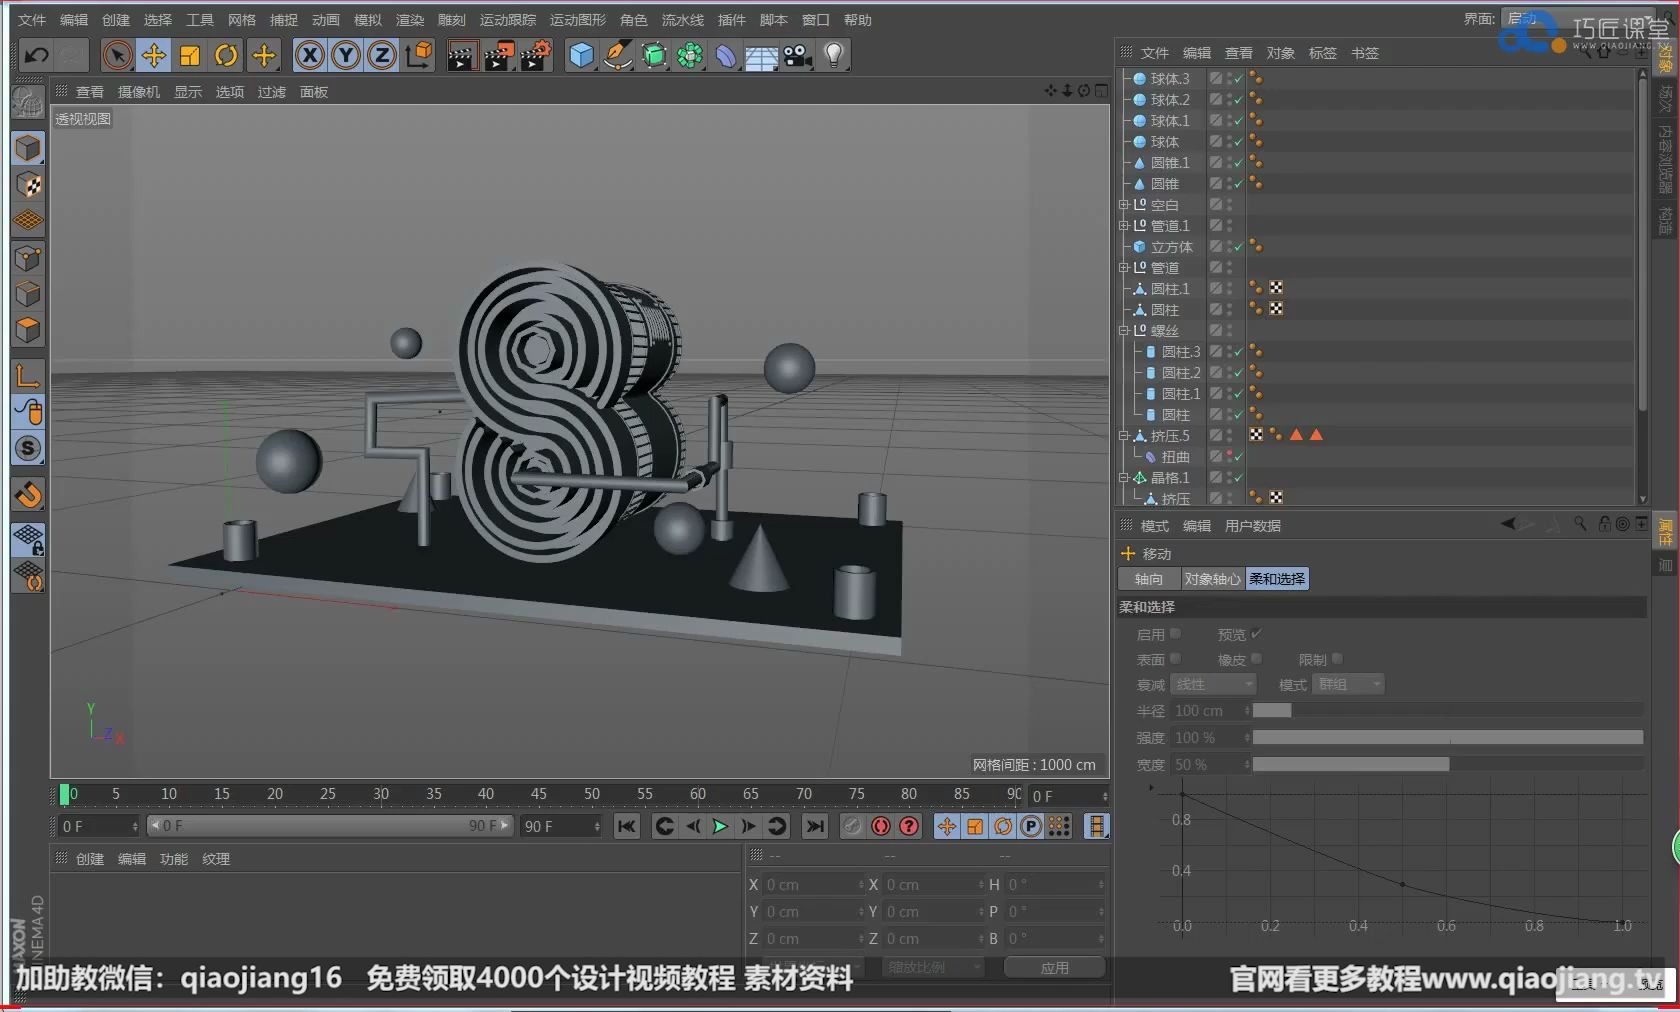Click the Render View clapboard icon
Screen dimensions: 1680x1012
click(x=461, y=56)
